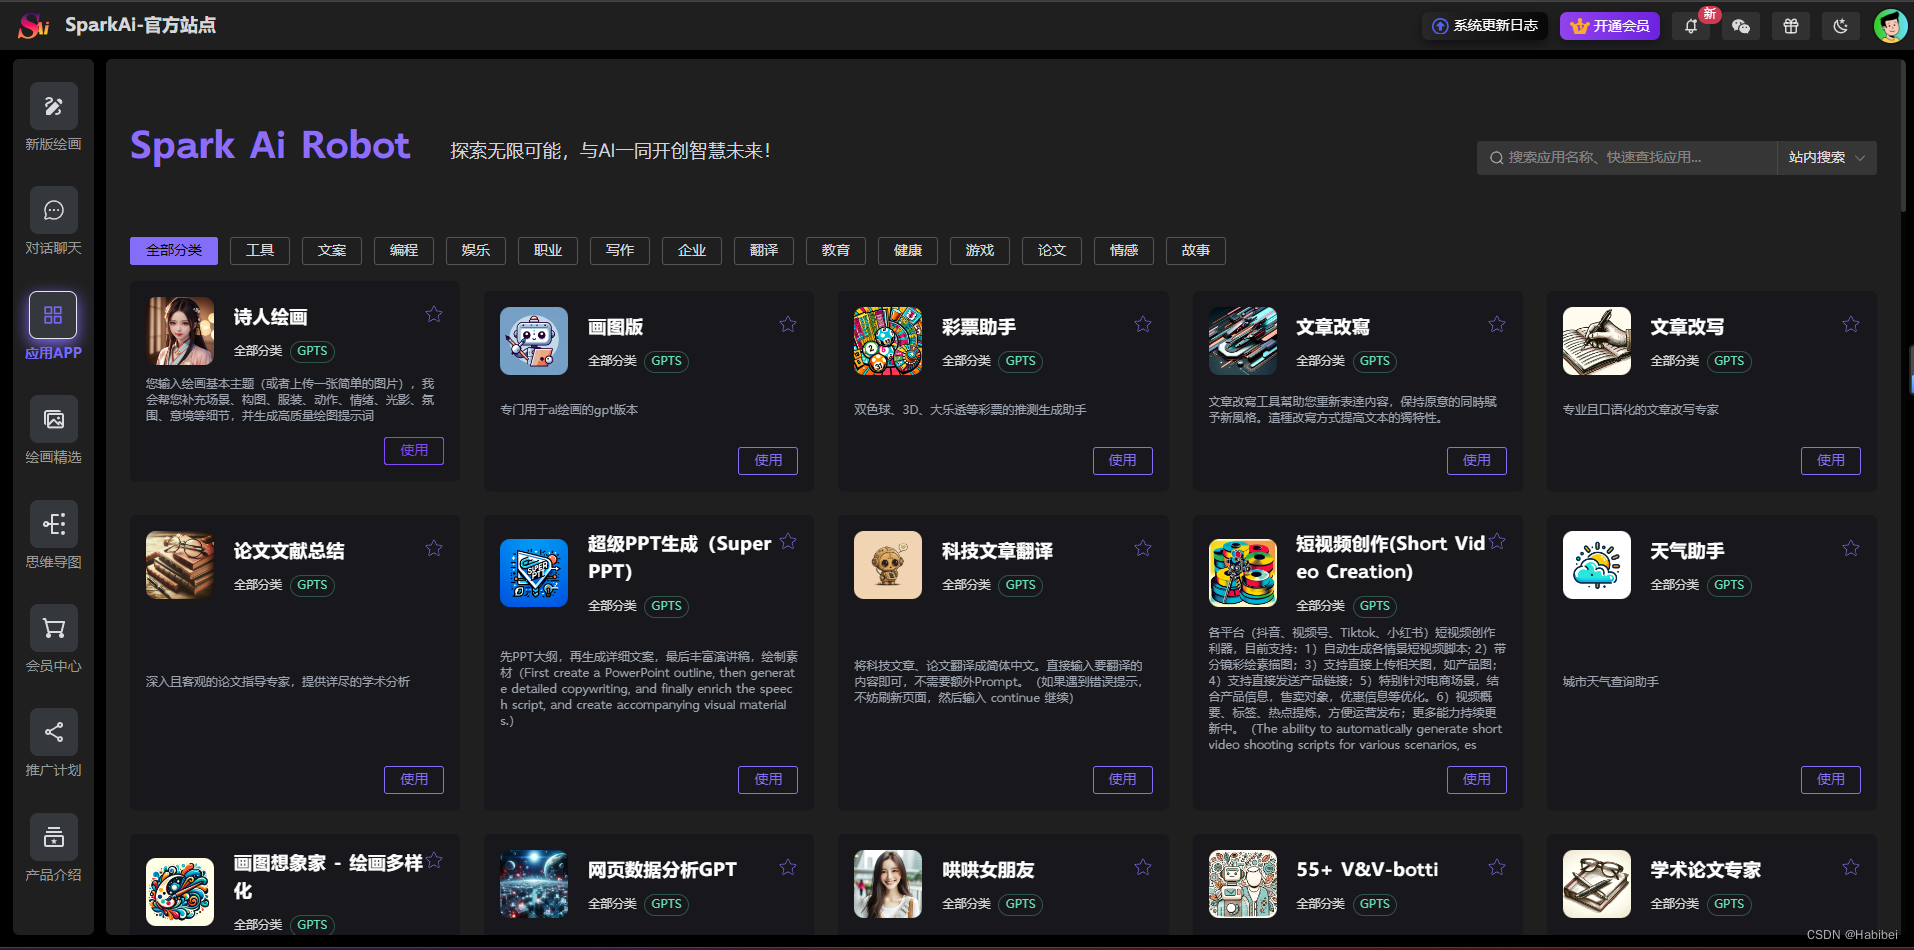Open 超级PPT生成 thumbnail
The image size is (1914, 950).
click(534, 573)
